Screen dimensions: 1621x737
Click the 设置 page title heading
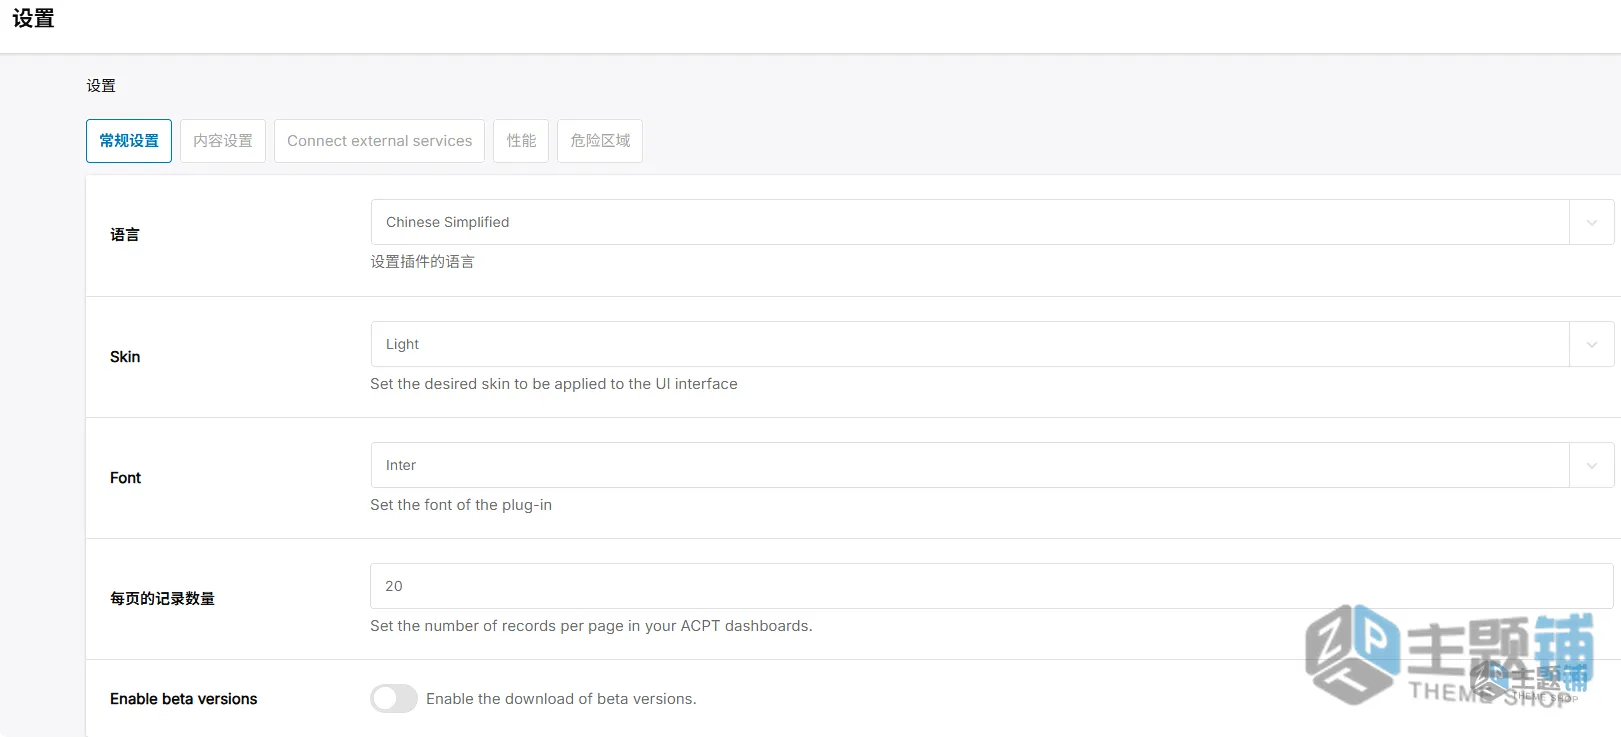[33, 19]
